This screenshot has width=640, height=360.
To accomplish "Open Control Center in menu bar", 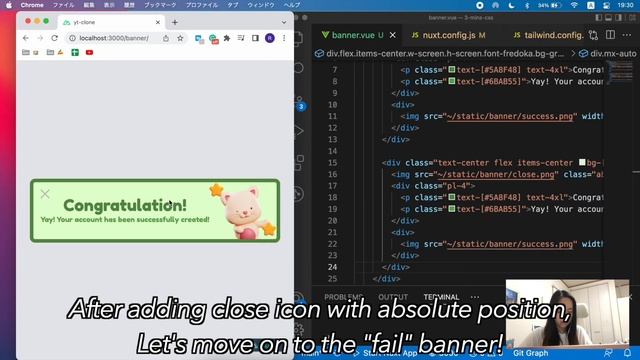I will (606, 5).
